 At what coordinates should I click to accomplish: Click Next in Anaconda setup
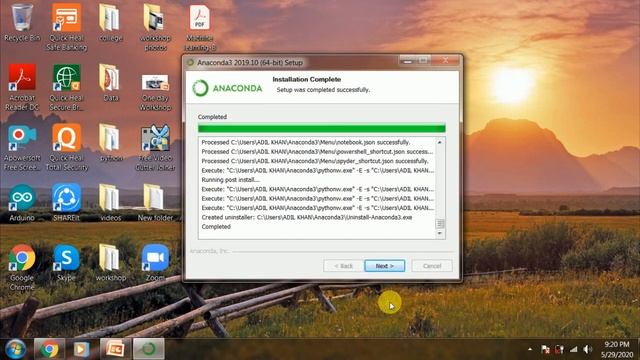click(x=384, y=266)
